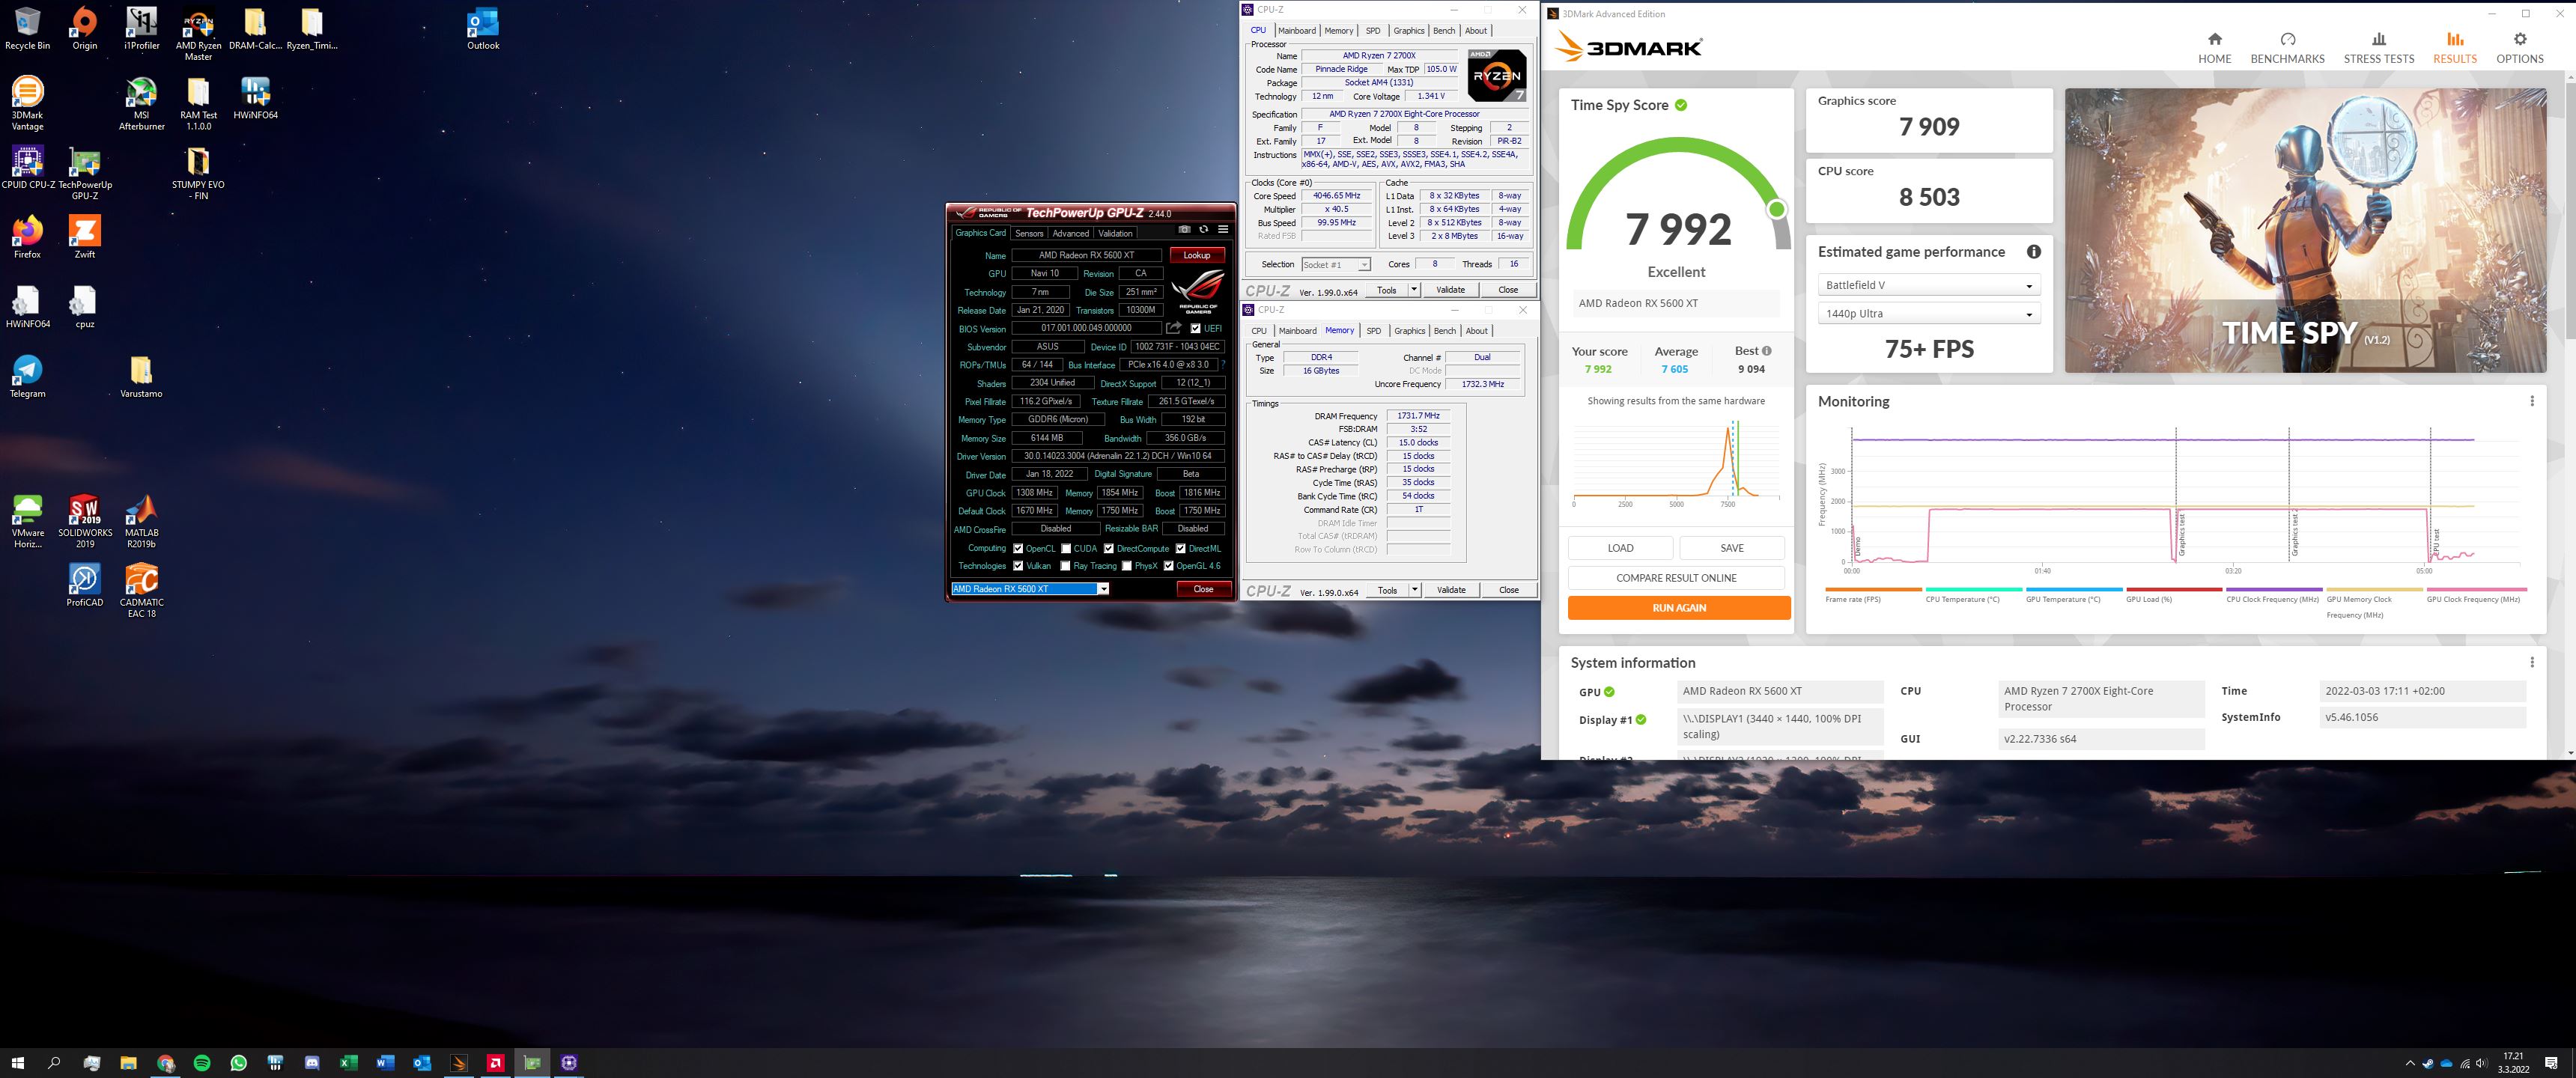The image size is (2576, 1078).
Task: Click COMPARE RESULT ONLINE button
Action: 1676,578
